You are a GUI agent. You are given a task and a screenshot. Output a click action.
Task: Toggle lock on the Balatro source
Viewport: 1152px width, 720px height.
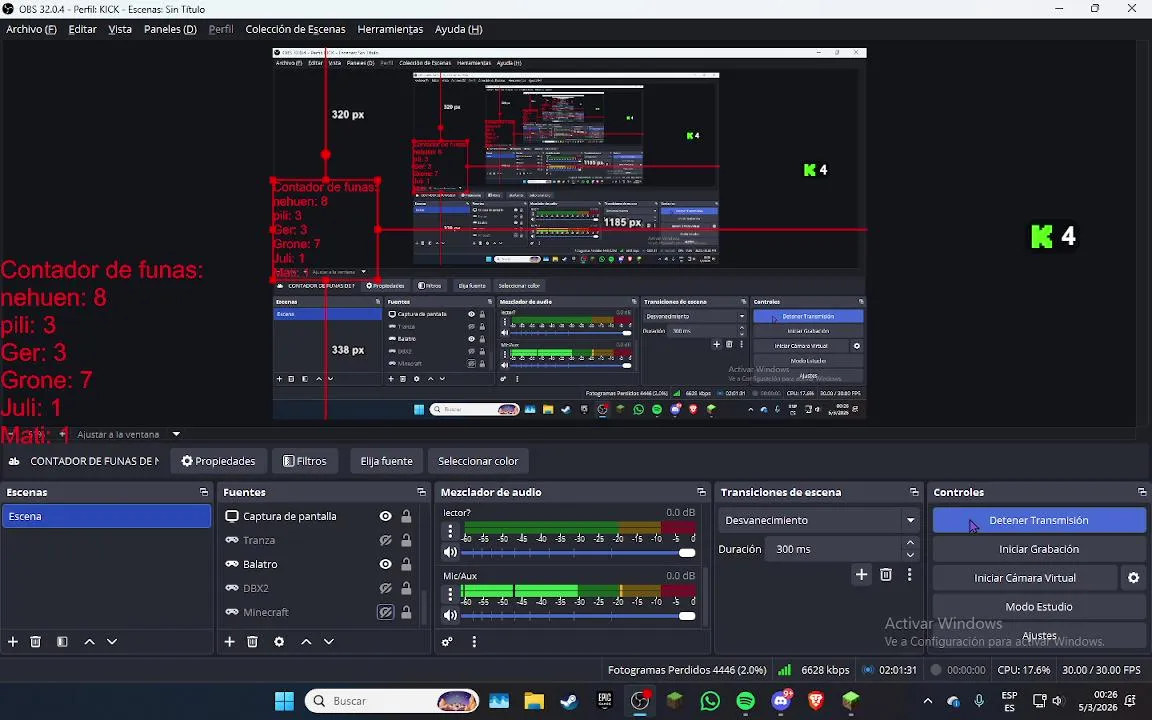(x=406, y=564)
